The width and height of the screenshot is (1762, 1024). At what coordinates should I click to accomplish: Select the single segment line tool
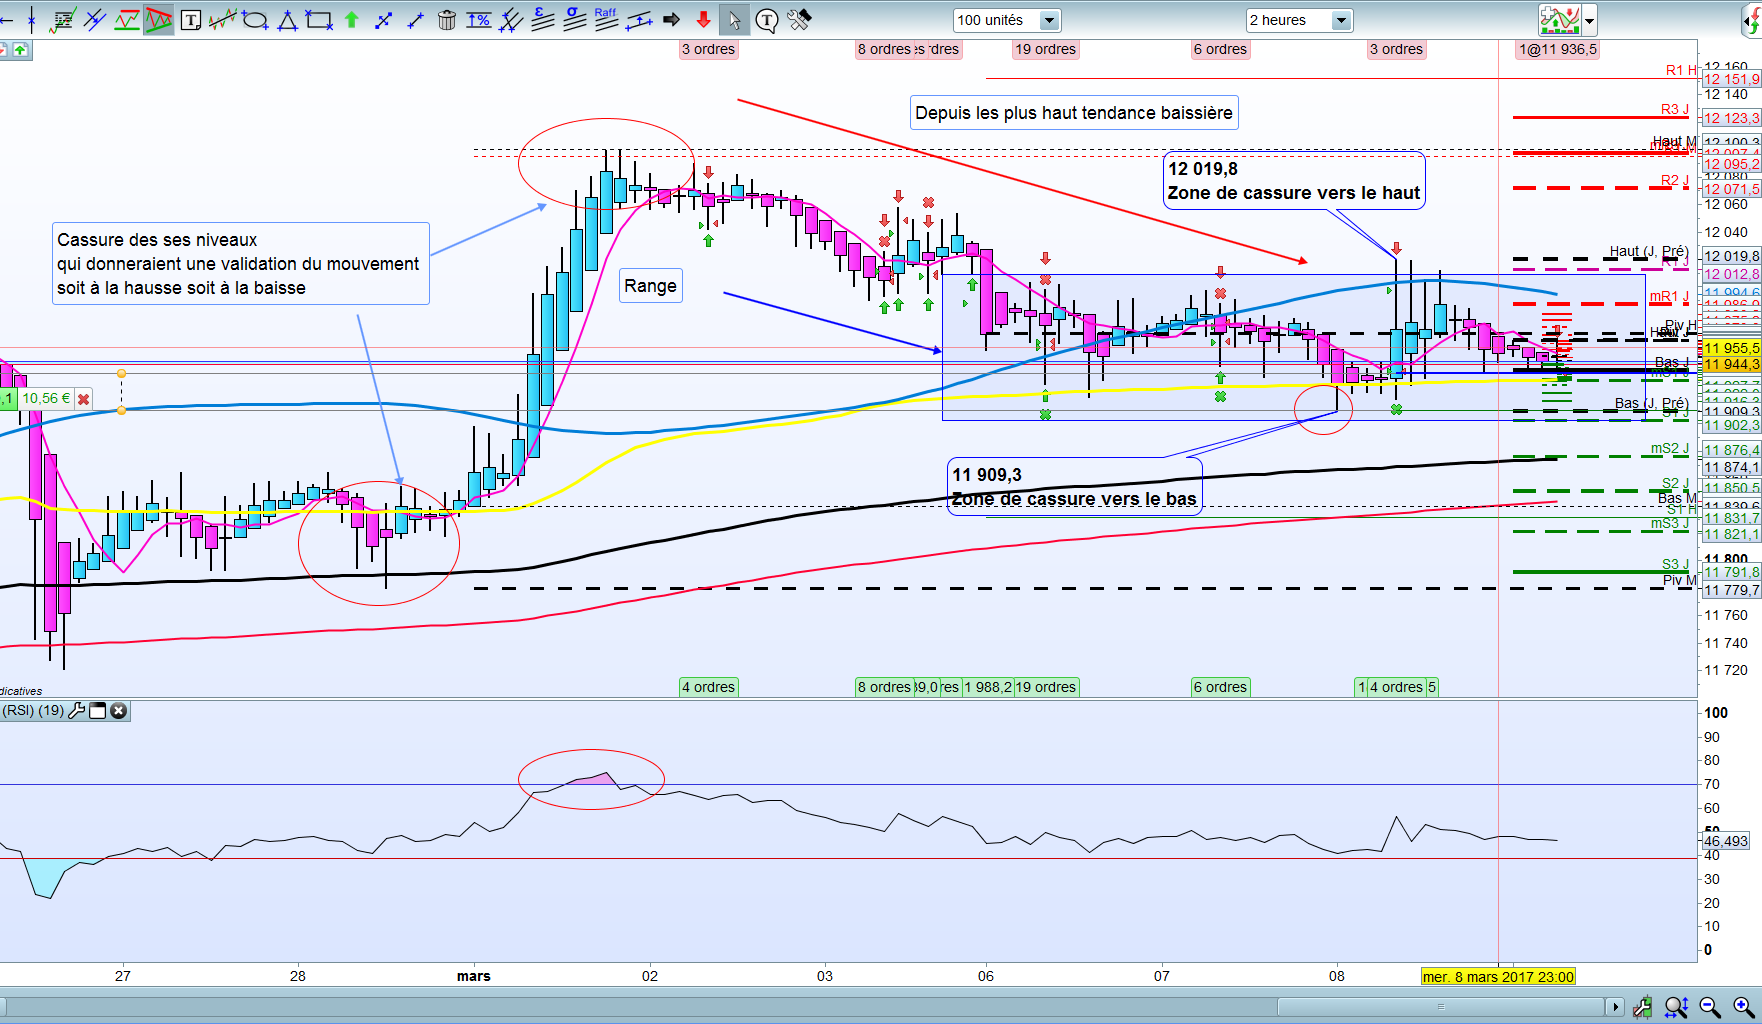click(415, 19)
